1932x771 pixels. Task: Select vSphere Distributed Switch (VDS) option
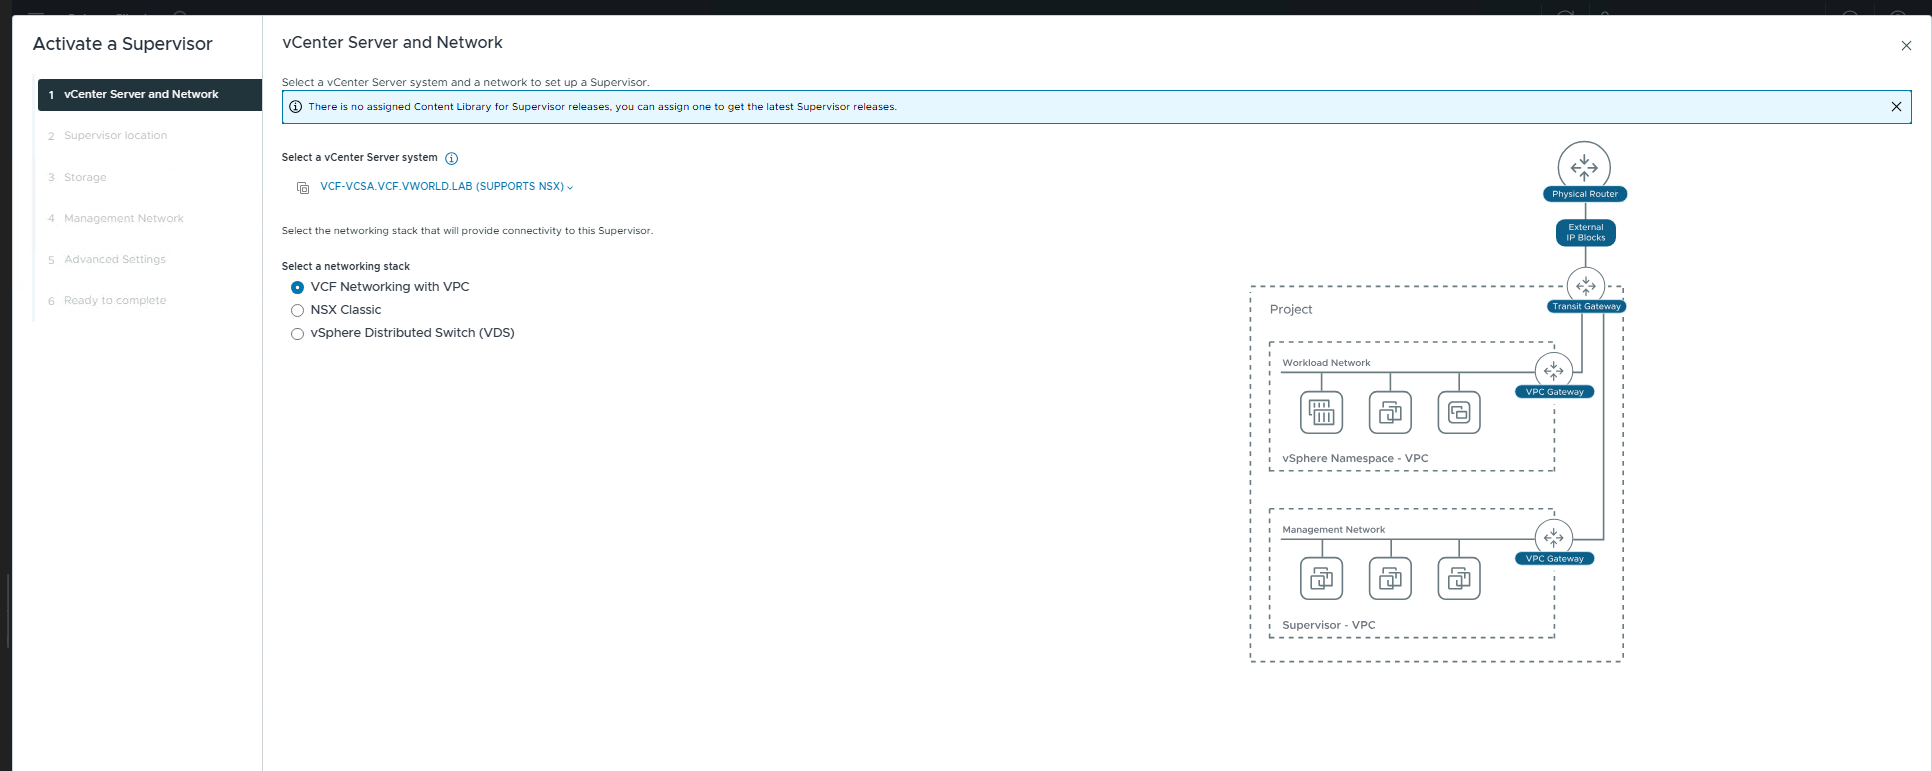tap(297, 334)
